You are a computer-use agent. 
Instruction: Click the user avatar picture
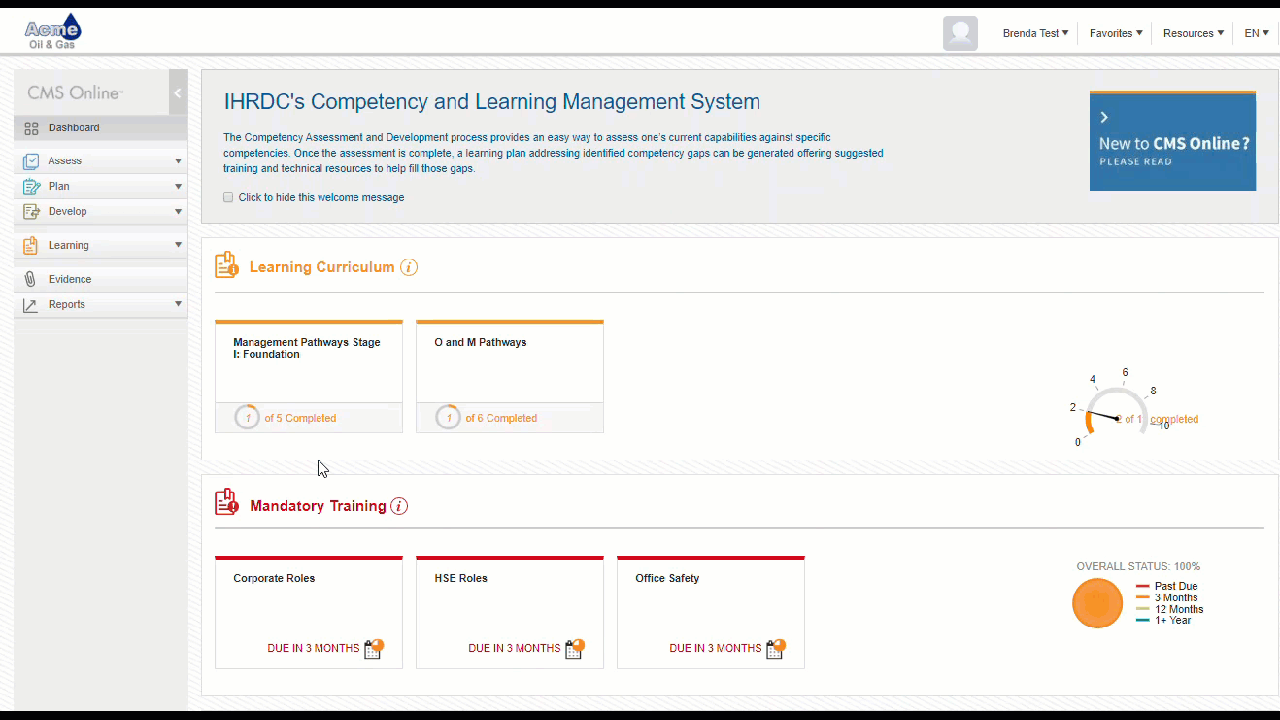pos(960,33)
